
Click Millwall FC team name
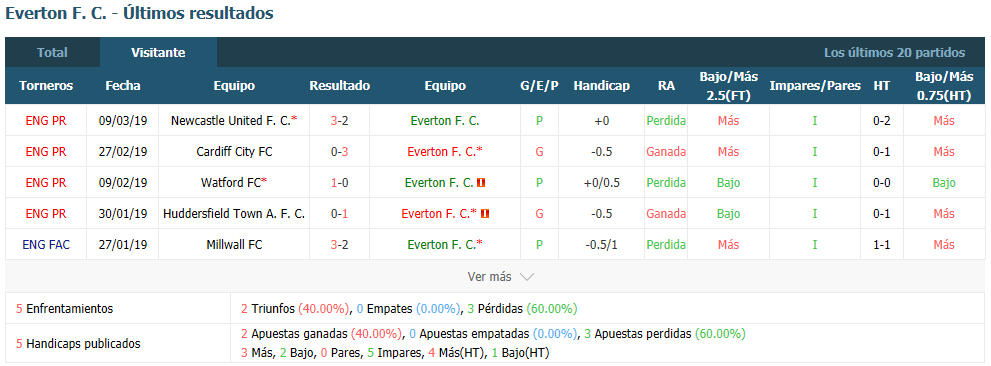[234, 245]
